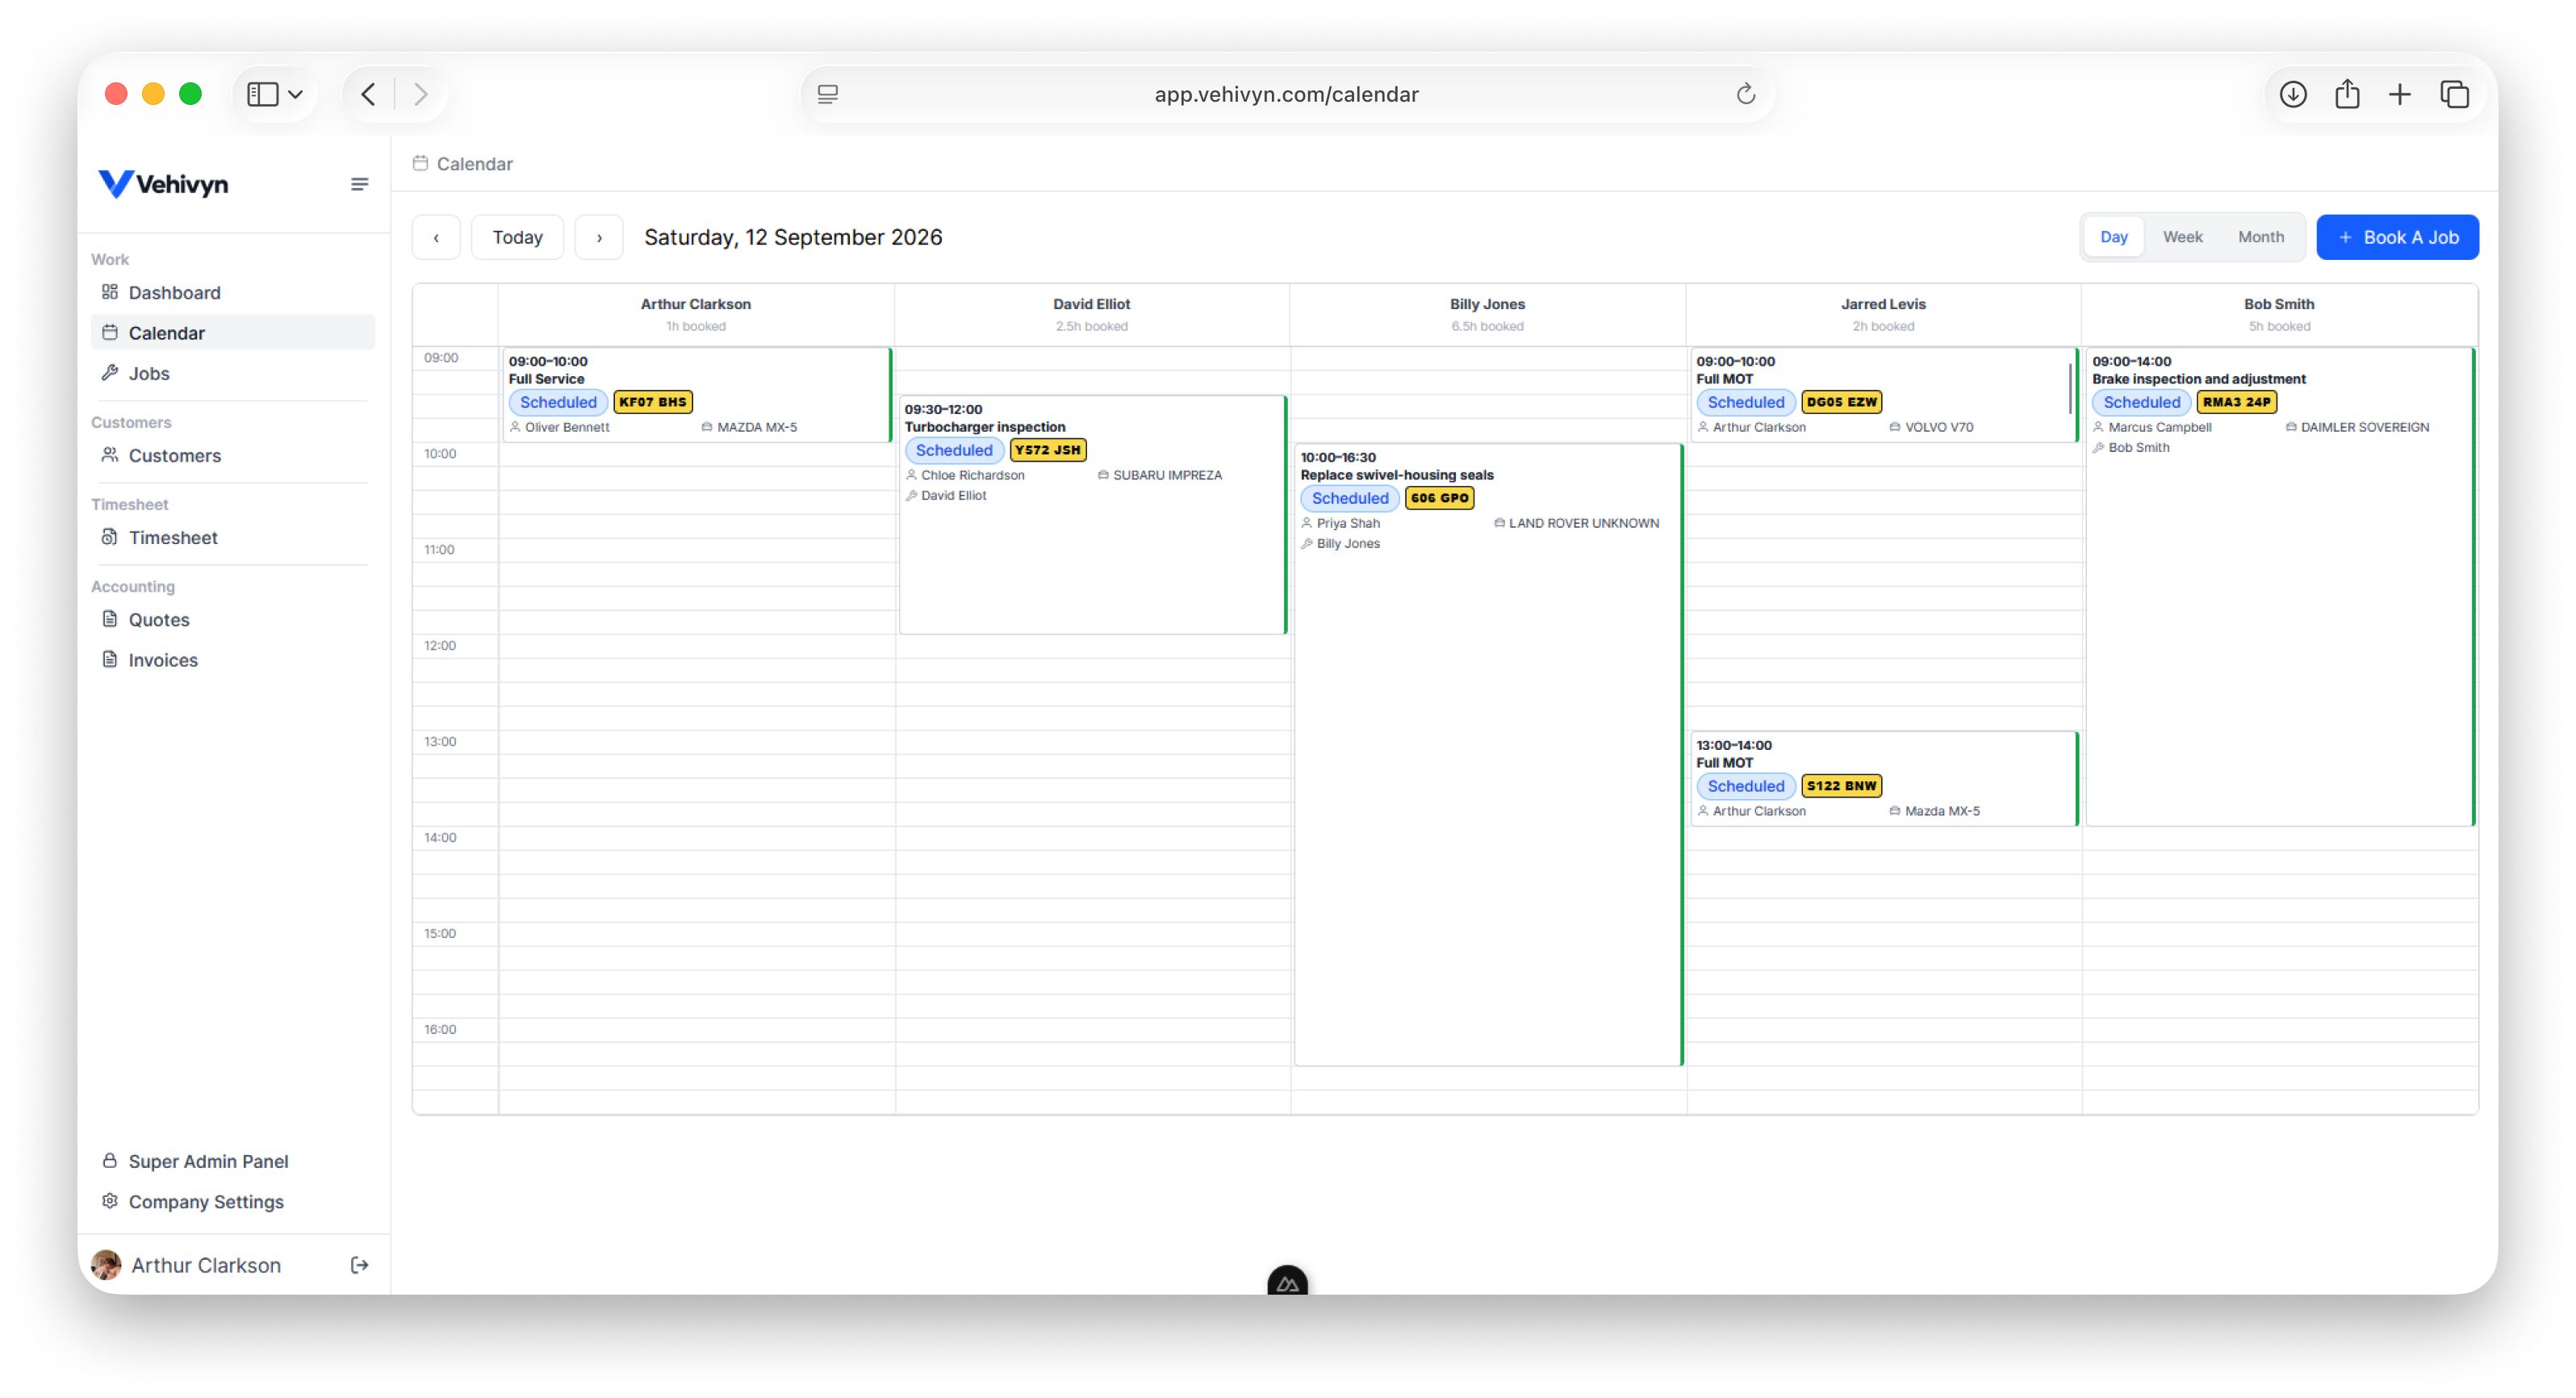
Task: Open Replace swivel-housing seals job
Action: [x=1488, y=755]
